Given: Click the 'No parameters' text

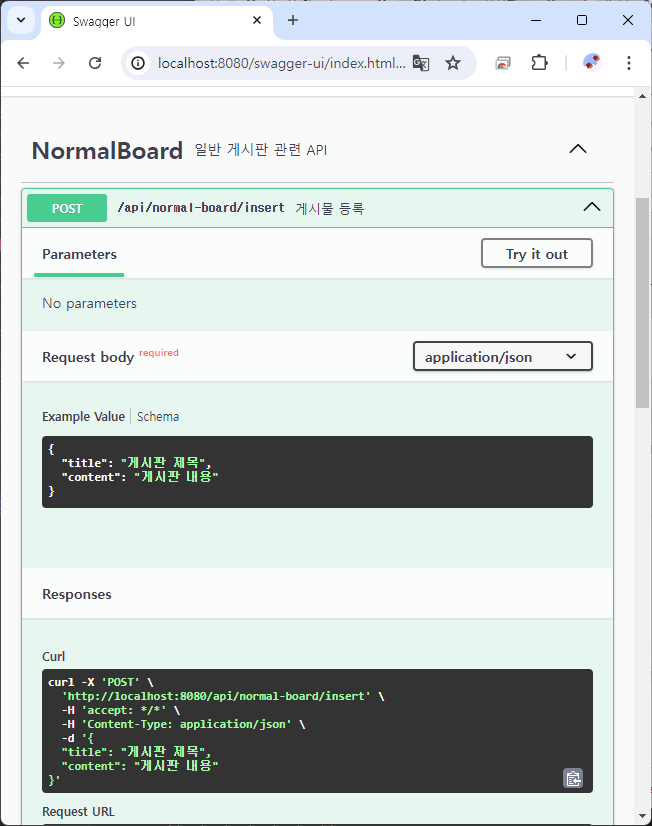Looking at the screenshot, I should (90, 303).
